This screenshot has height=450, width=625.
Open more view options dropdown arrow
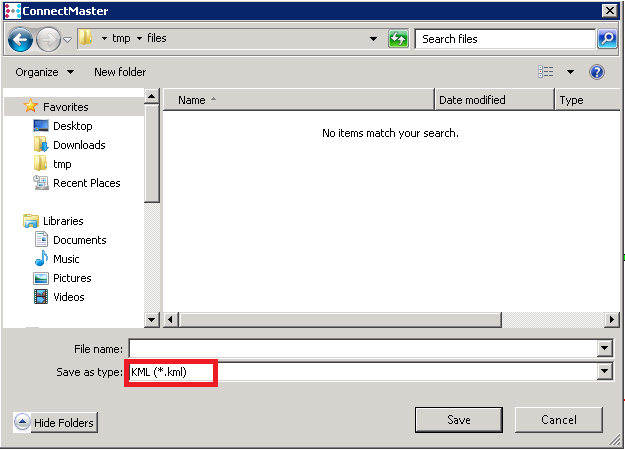coord(570,72)
